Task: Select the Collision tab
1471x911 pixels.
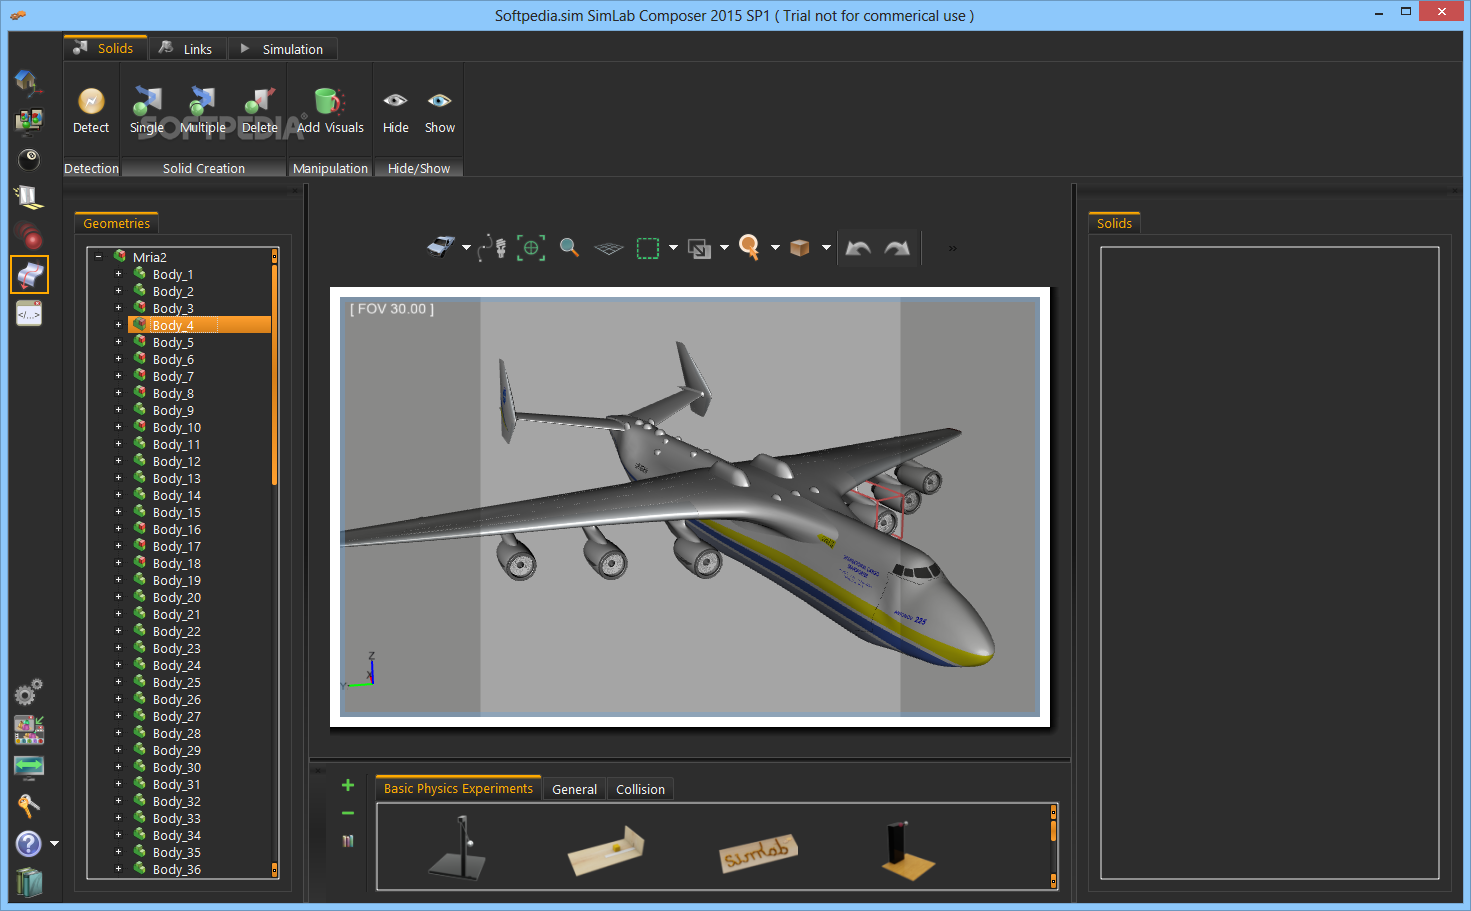Action: coord(640,789)
